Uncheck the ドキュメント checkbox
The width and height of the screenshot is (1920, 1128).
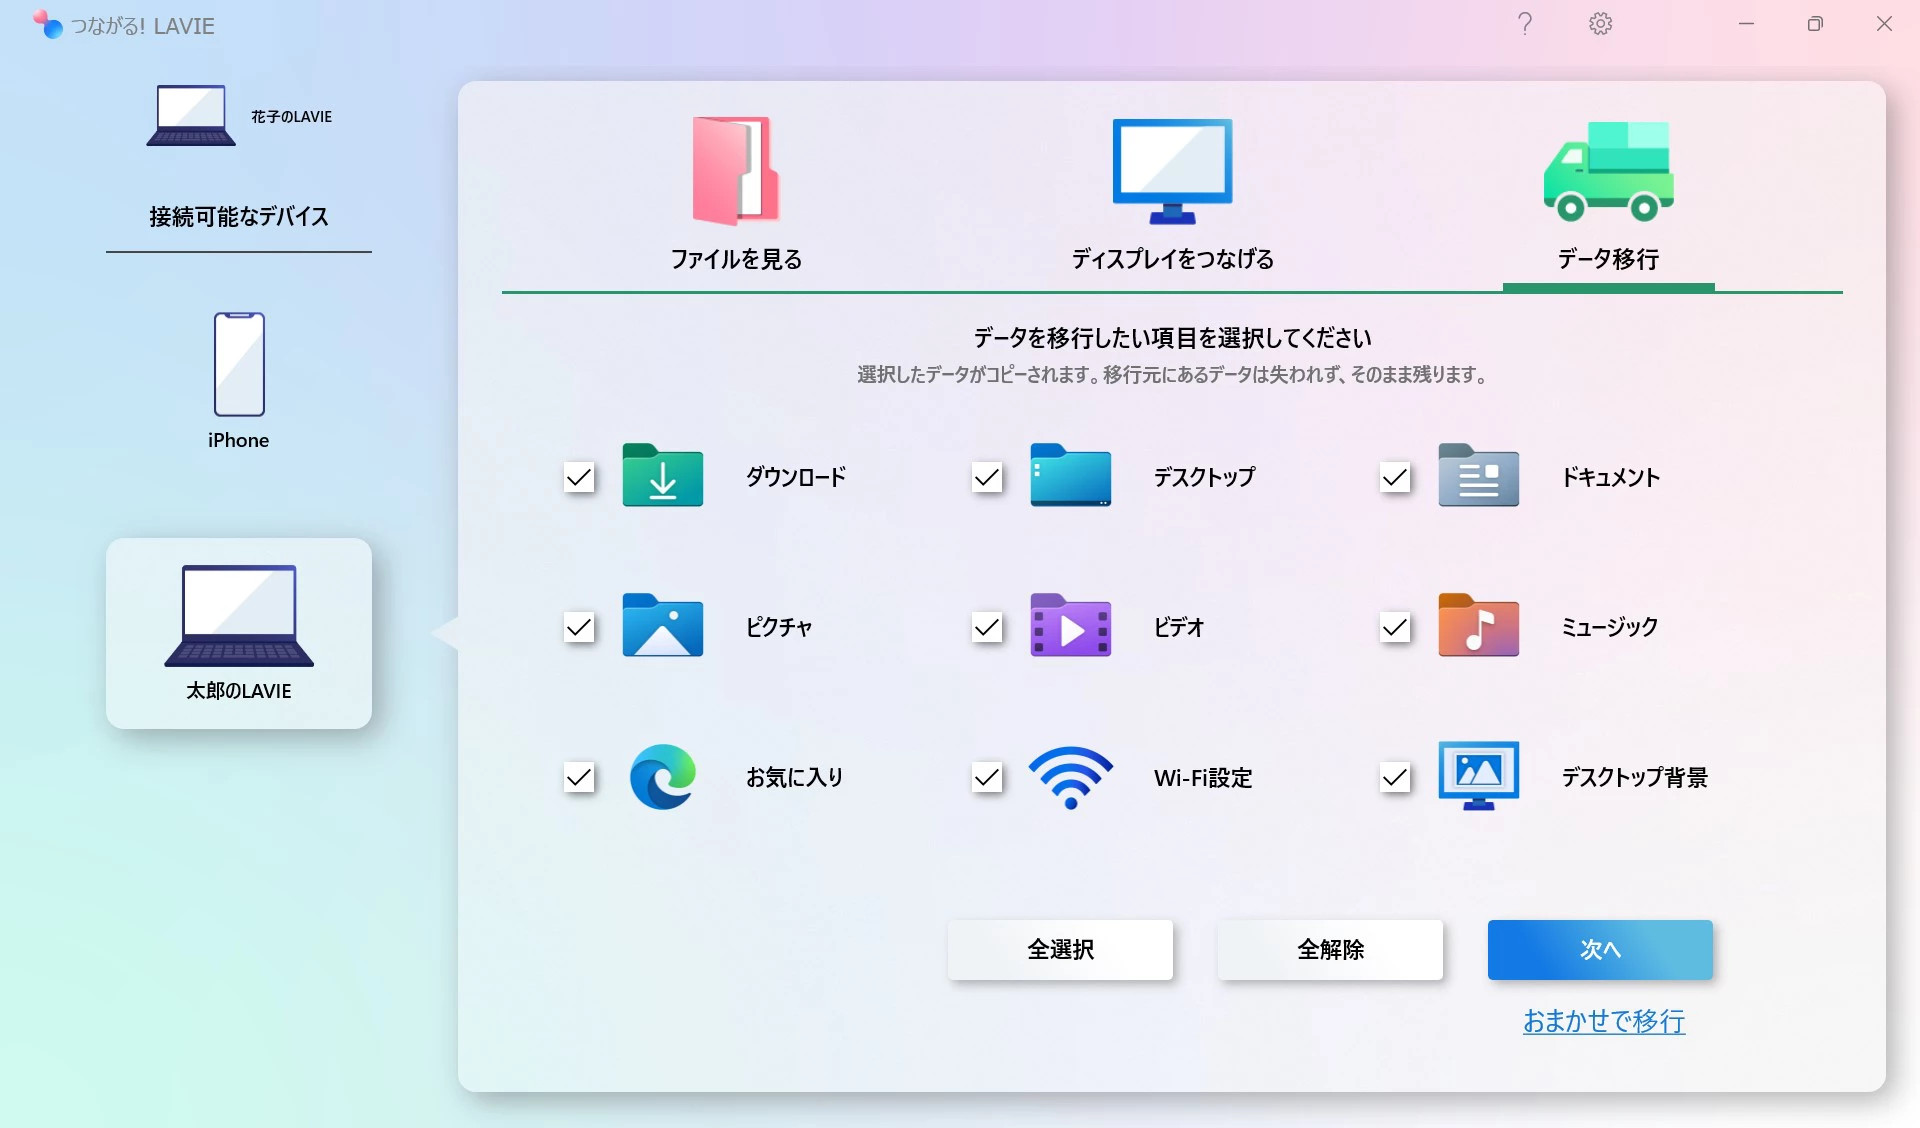(x=1395, y=477)
